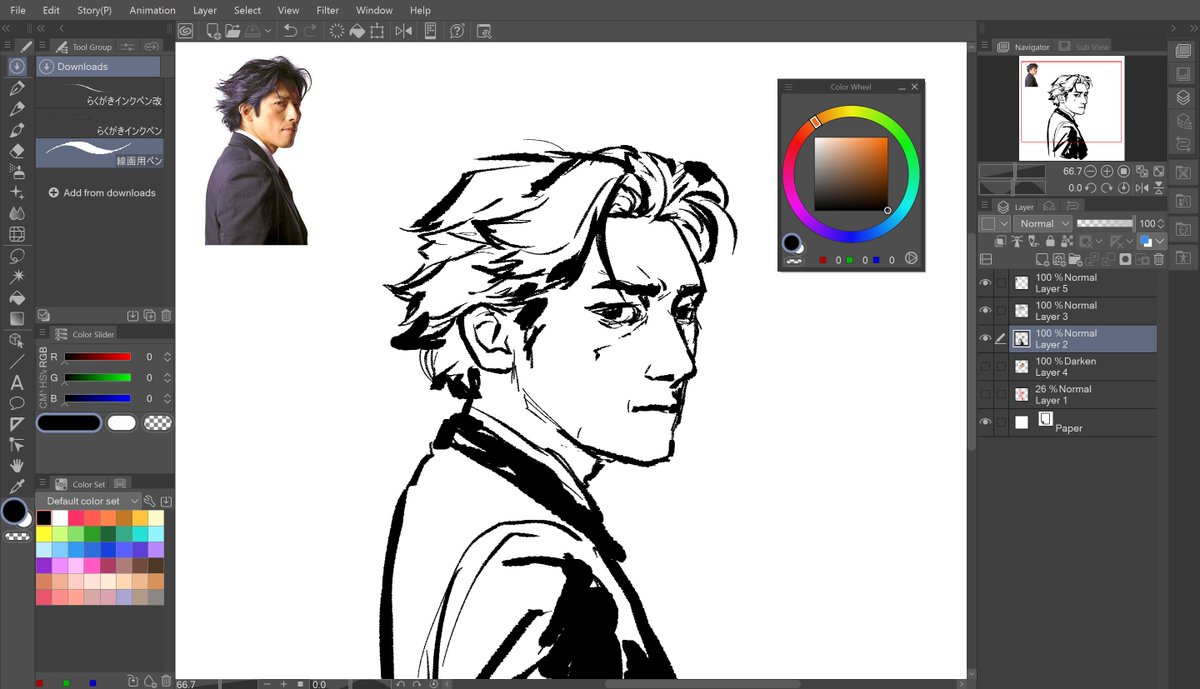The image size is (1200, 689).
Task: Select the Operation object cube tool
Action: (x=17, y=340)
